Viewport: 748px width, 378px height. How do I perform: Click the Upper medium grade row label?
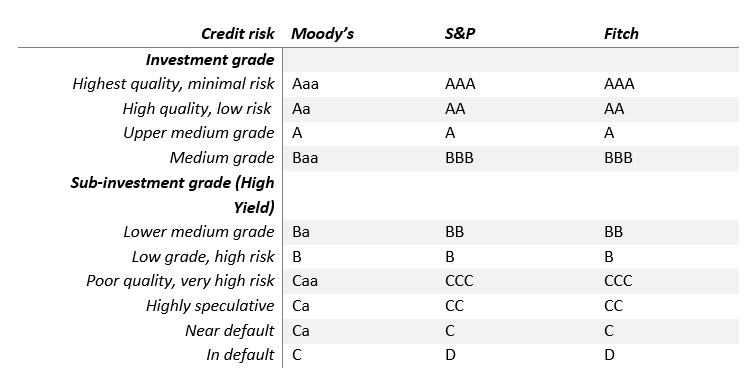[x=198, y=133]
